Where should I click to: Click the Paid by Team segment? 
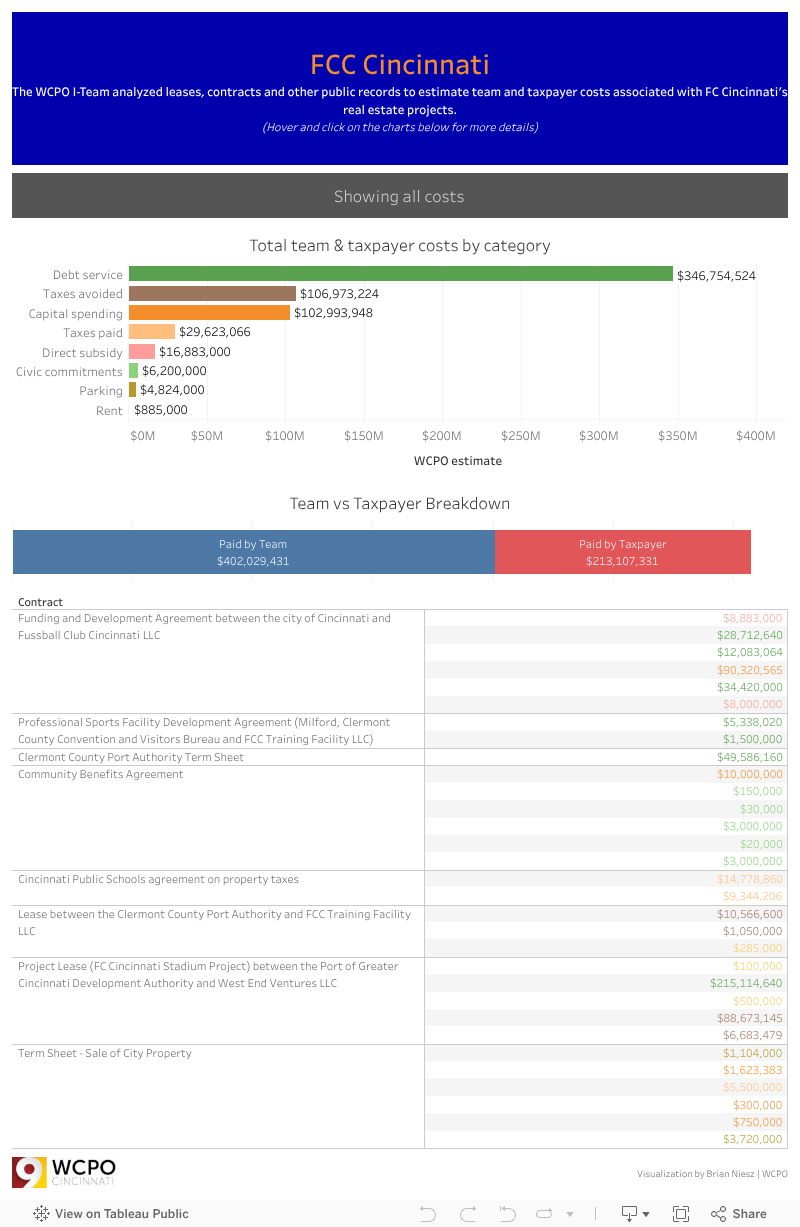253,552
